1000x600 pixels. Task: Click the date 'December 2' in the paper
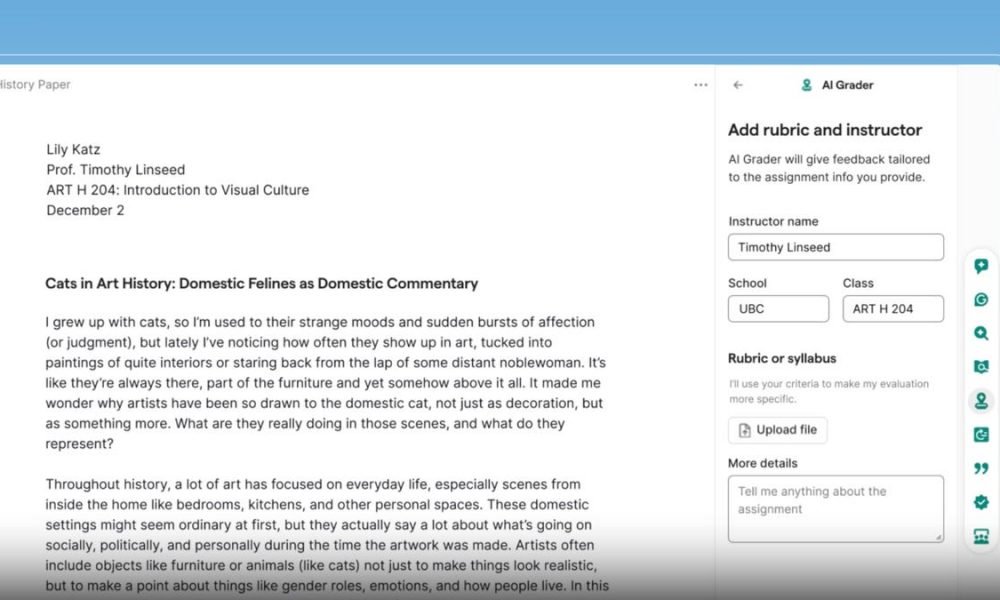click(x=85, y=210)
